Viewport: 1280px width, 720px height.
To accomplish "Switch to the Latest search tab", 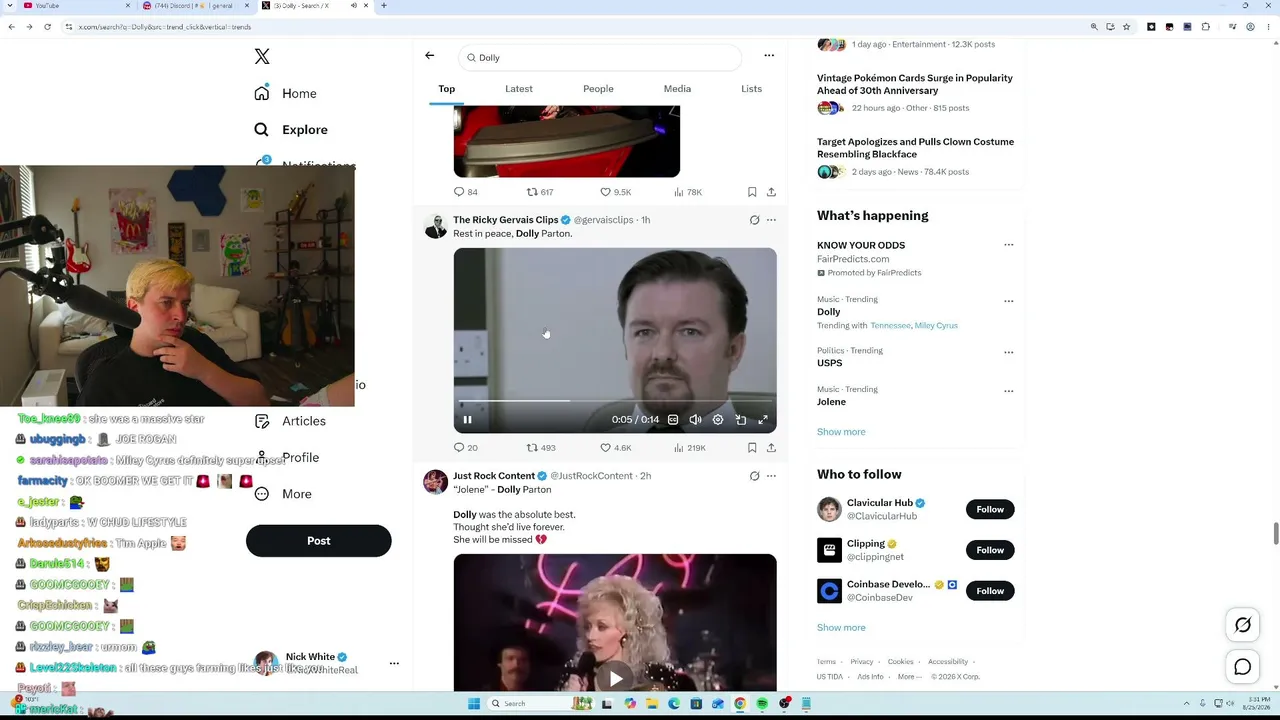I will pos(519,89).
